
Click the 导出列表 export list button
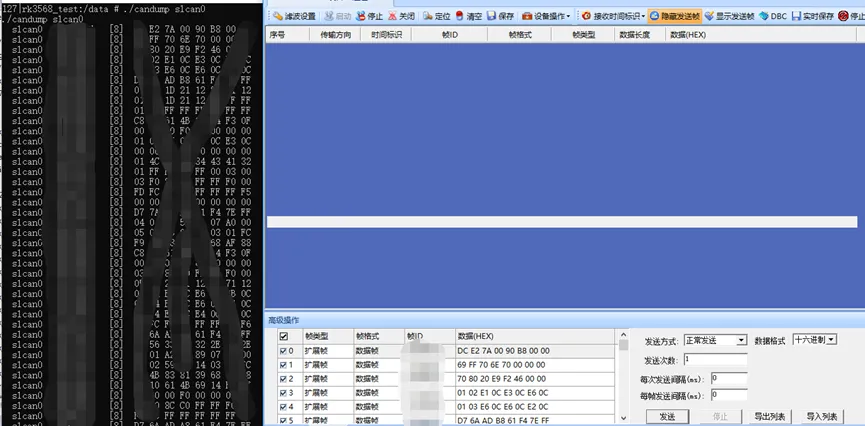(x=771, y=417)
